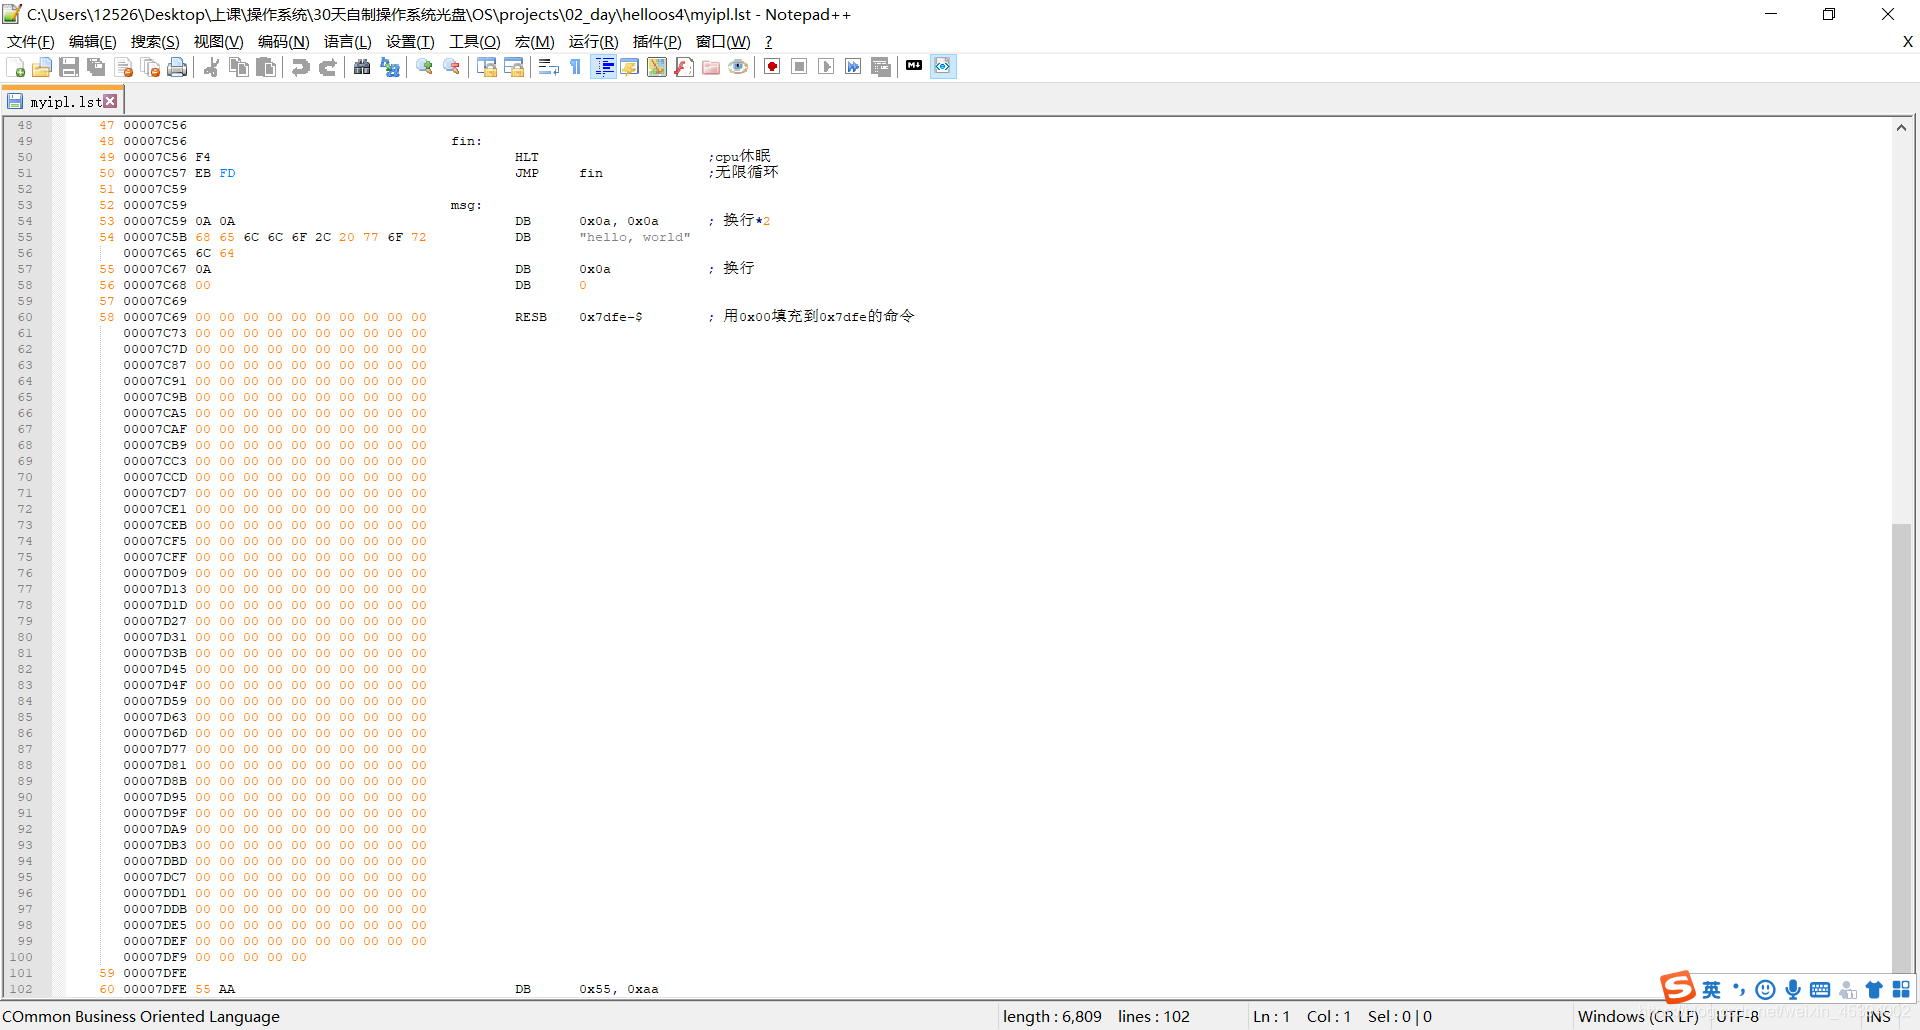This screenshot has width=1920, height=1030.
Task: Click Windows (CR LF) in status bar
Action: pos(1638,1016)
